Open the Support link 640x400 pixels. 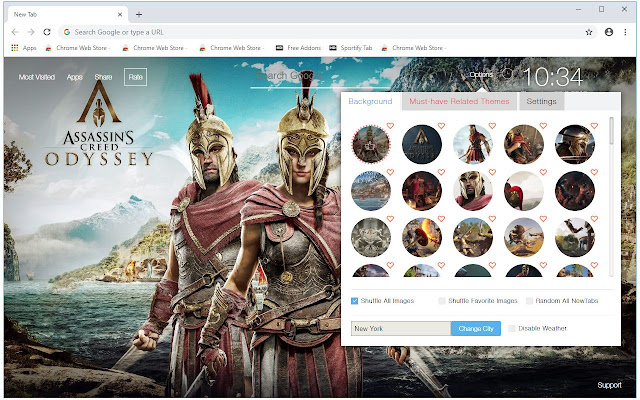pos(609,385)
